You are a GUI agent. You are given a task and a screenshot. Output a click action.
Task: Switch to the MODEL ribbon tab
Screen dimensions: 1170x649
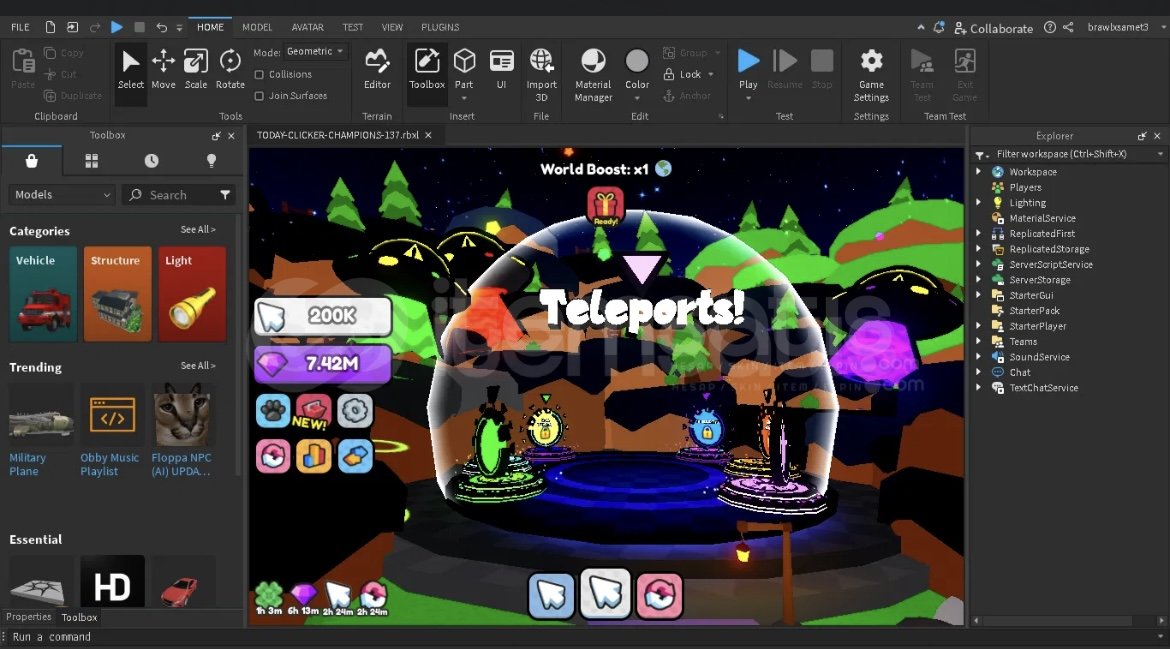[x=257, y=27]
